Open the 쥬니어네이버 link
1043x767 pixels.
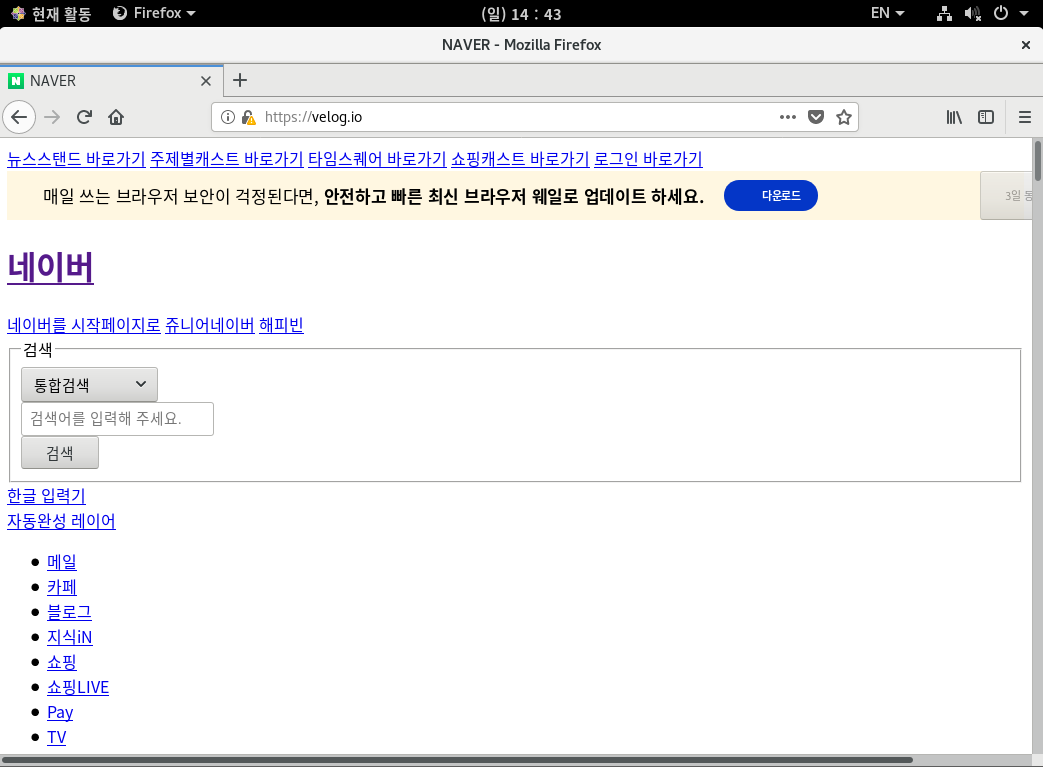(x=210, y=325)
